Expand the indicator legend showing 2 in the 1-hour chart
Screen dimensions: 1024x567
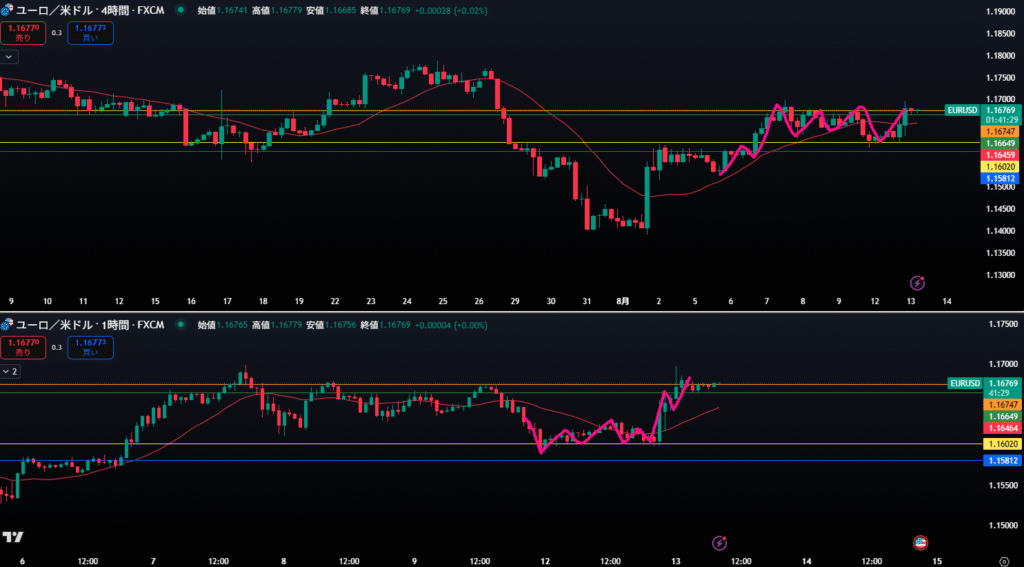[x=10, y=372]
